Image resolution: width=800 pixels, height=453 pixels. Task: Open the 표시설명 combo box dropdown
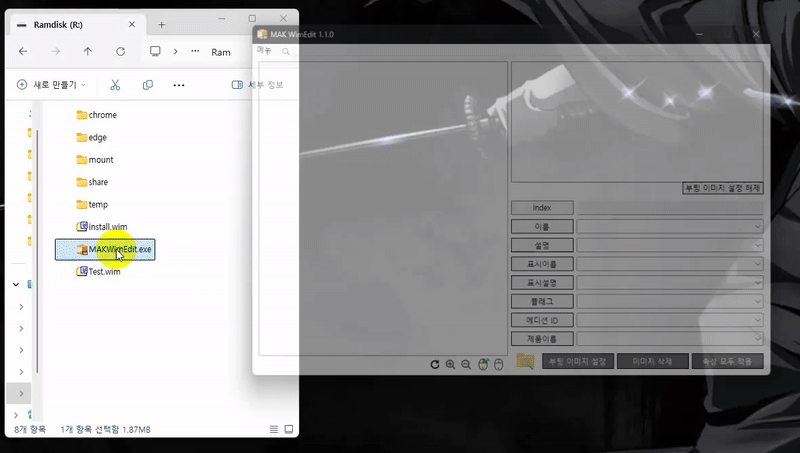pyautogui.click(x=758, y=283)
